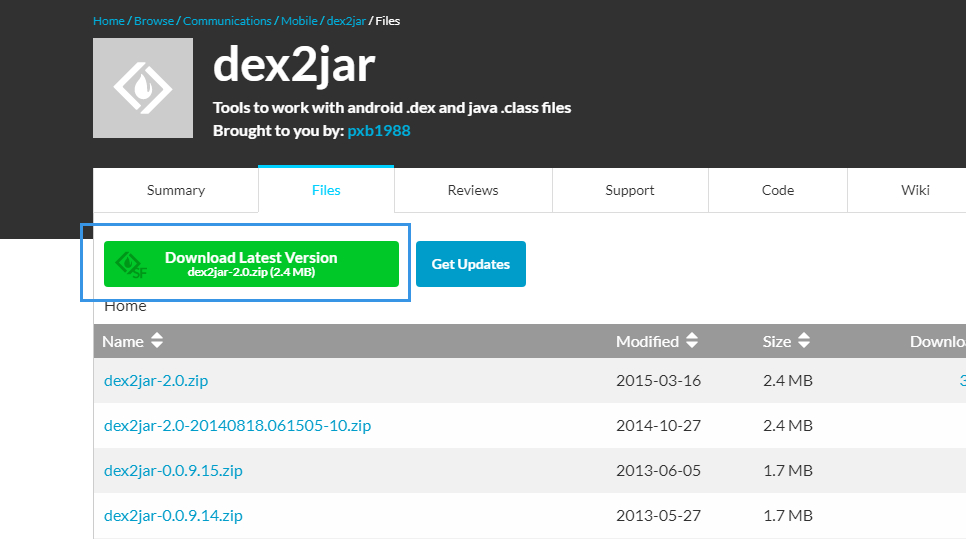Image resolution: width=966 pixels, height=539 pixels.
Task: Sort the table by Size column arrows
Action: [x=803, y=341]
